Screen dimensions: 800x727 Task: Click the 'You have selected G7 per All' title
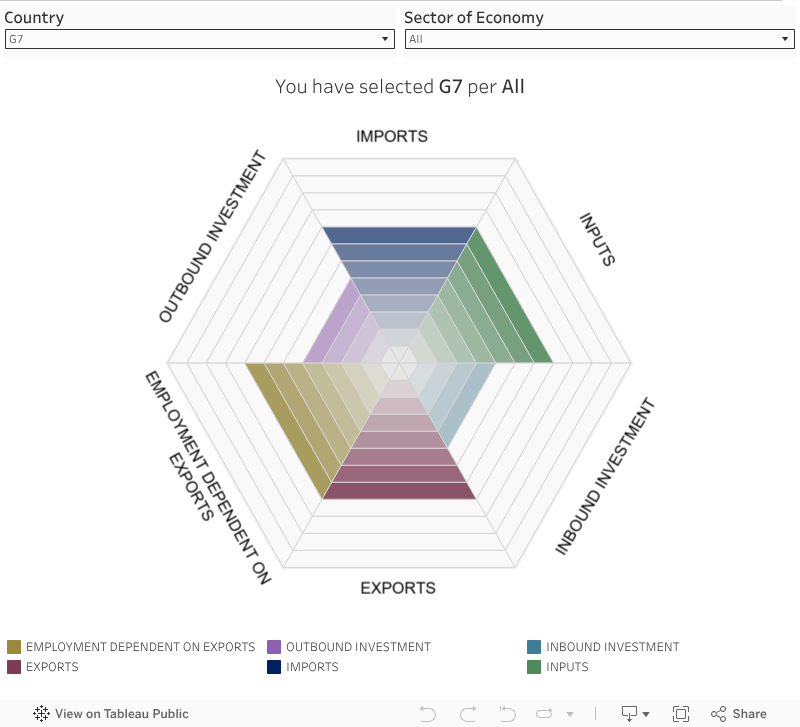(399, 87)
